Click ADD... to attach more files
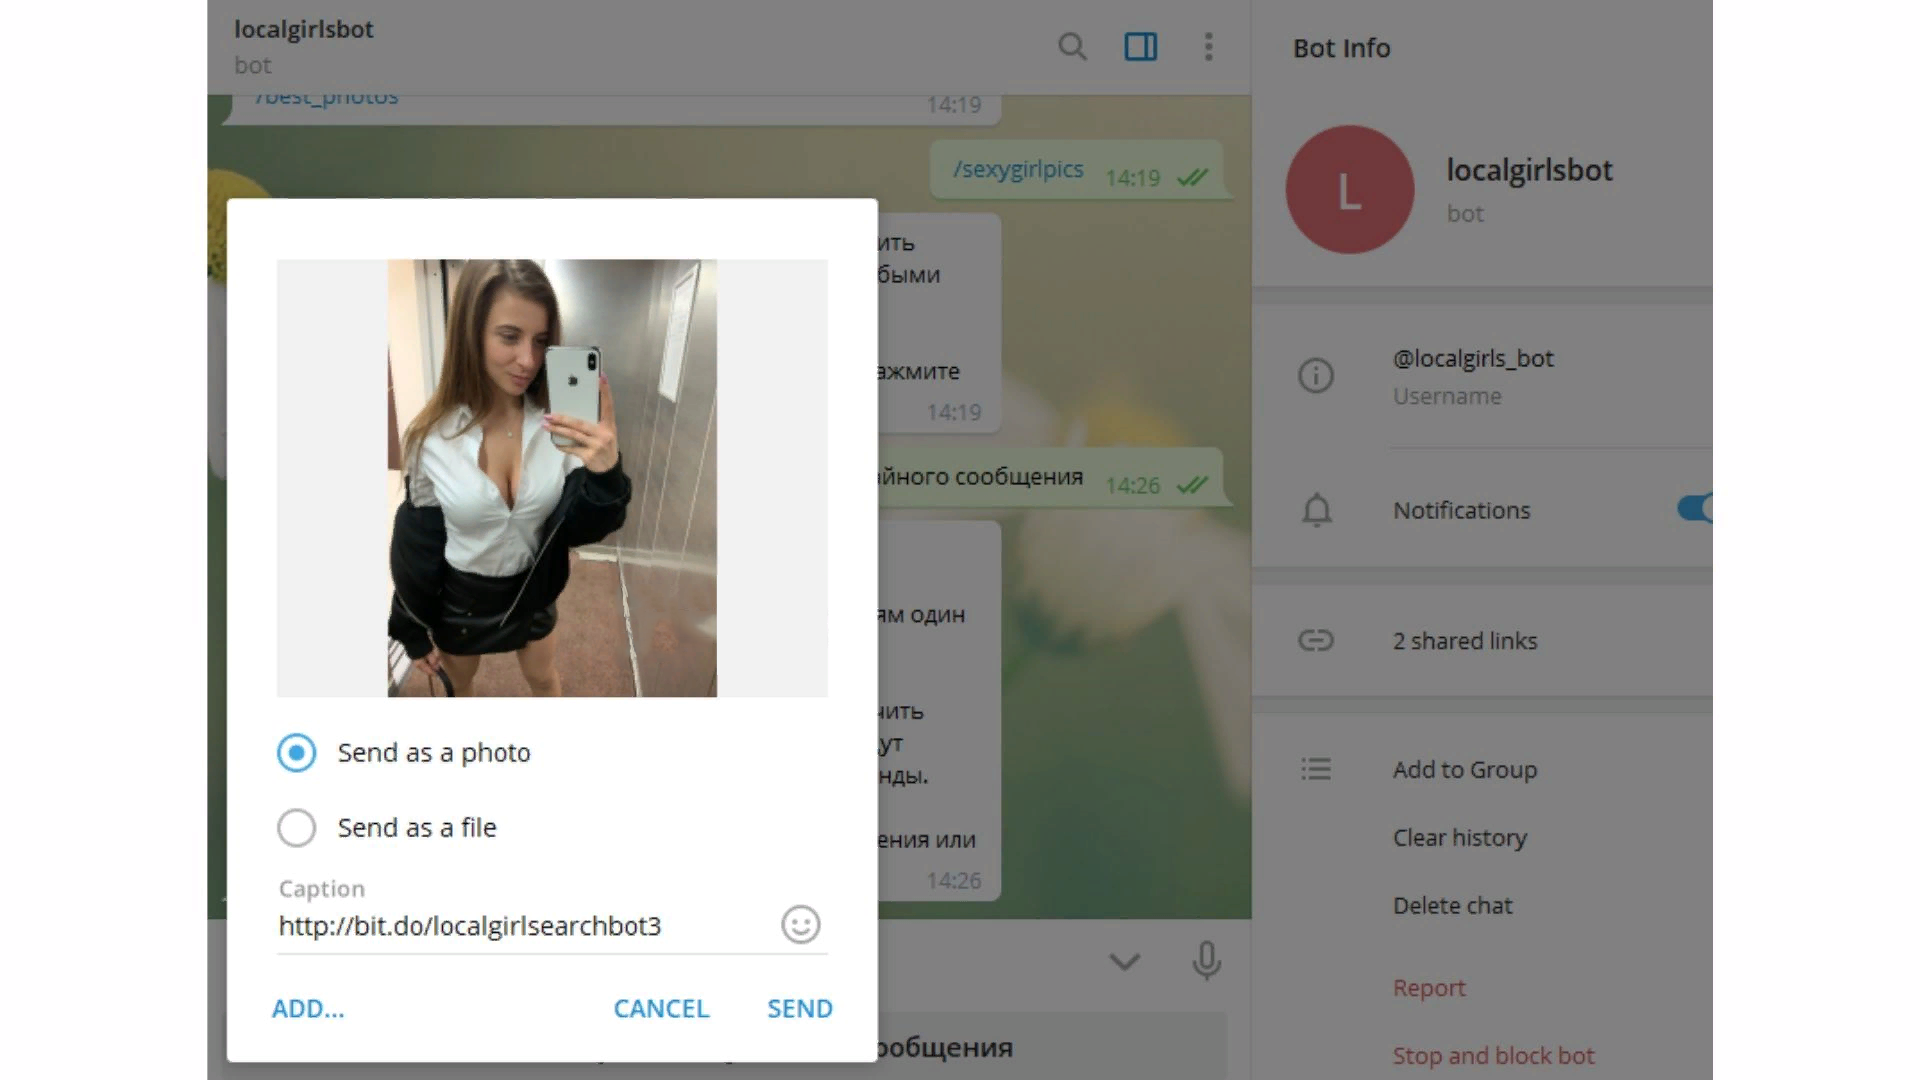Viewport: 1920px width, 1080px height. [x=308, y=1008]
